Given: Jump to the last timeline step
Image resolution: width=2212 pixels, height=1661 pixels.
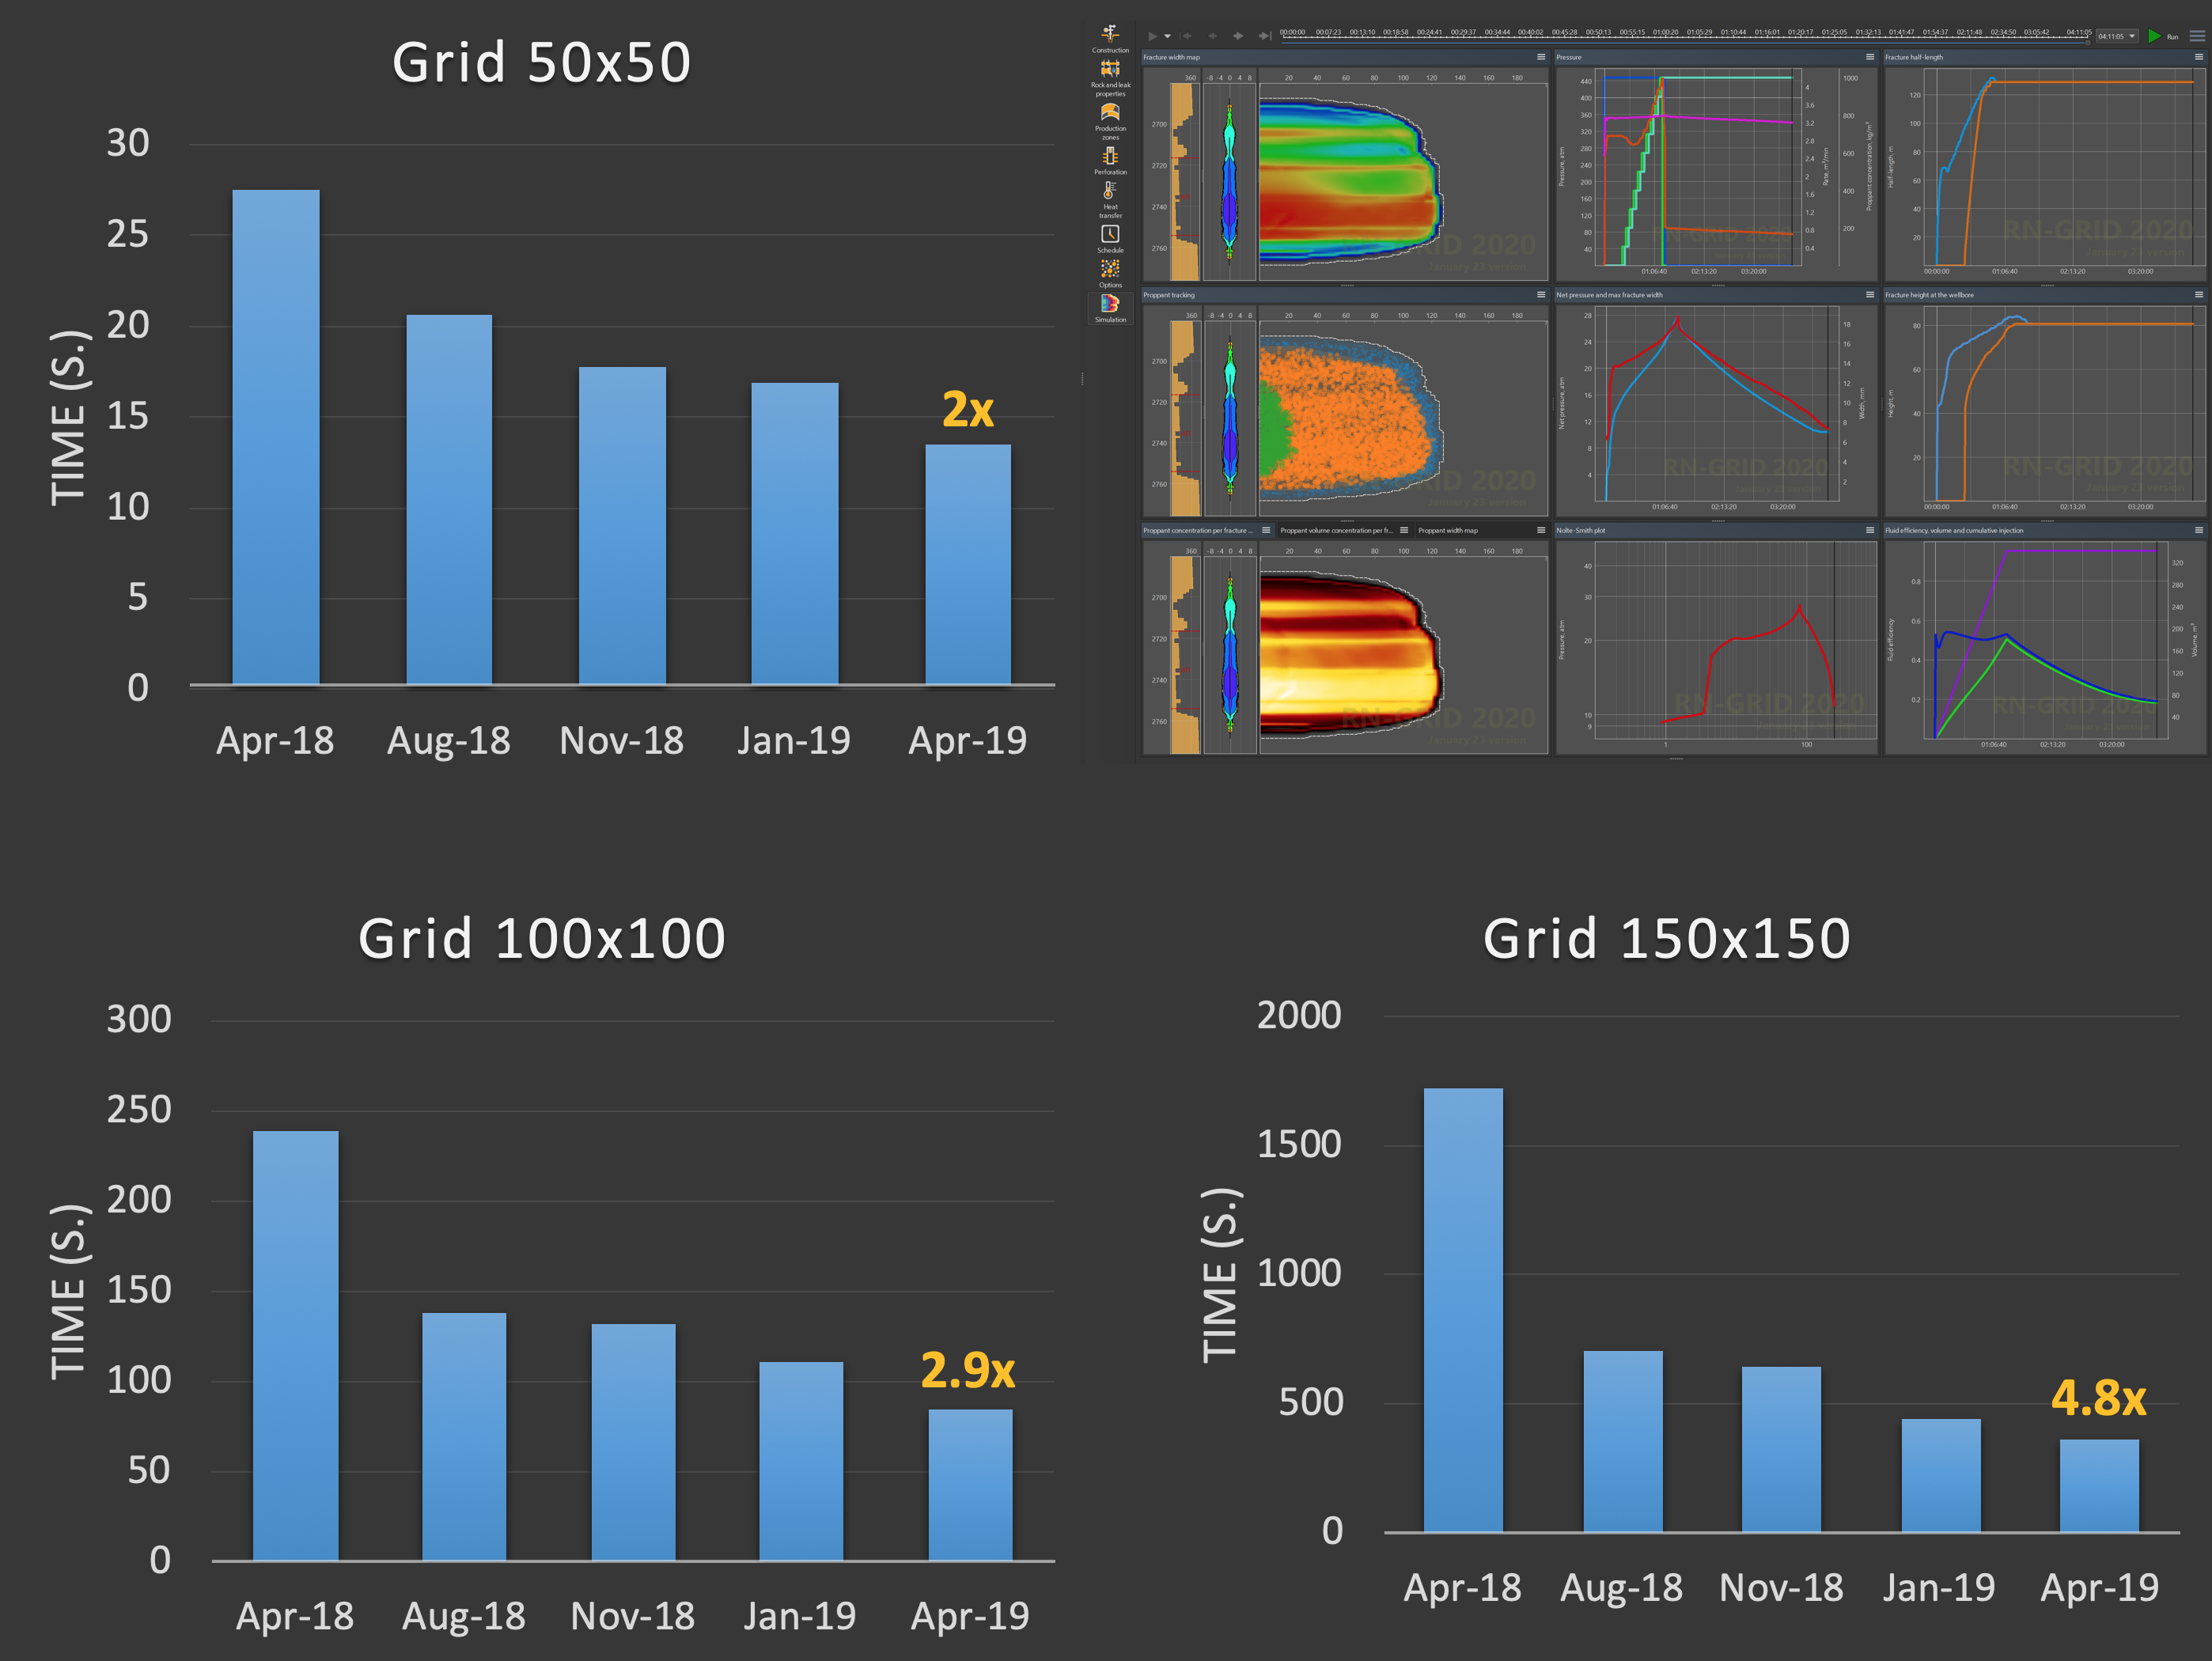Looking at the screenshot, I should 1265,36.
